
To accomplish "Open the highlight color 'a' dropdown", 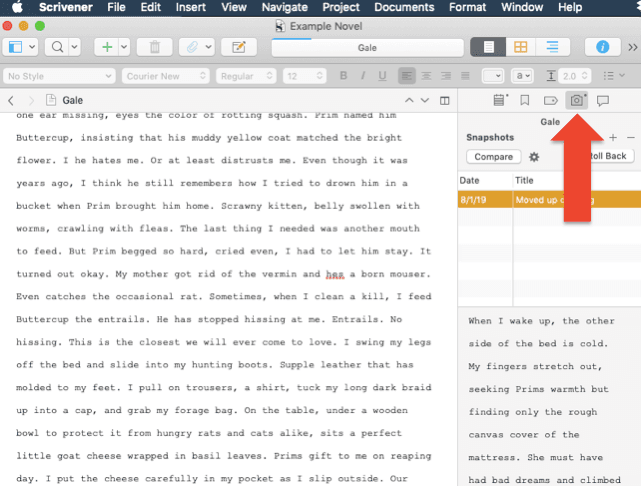I will tap(522, 76).
